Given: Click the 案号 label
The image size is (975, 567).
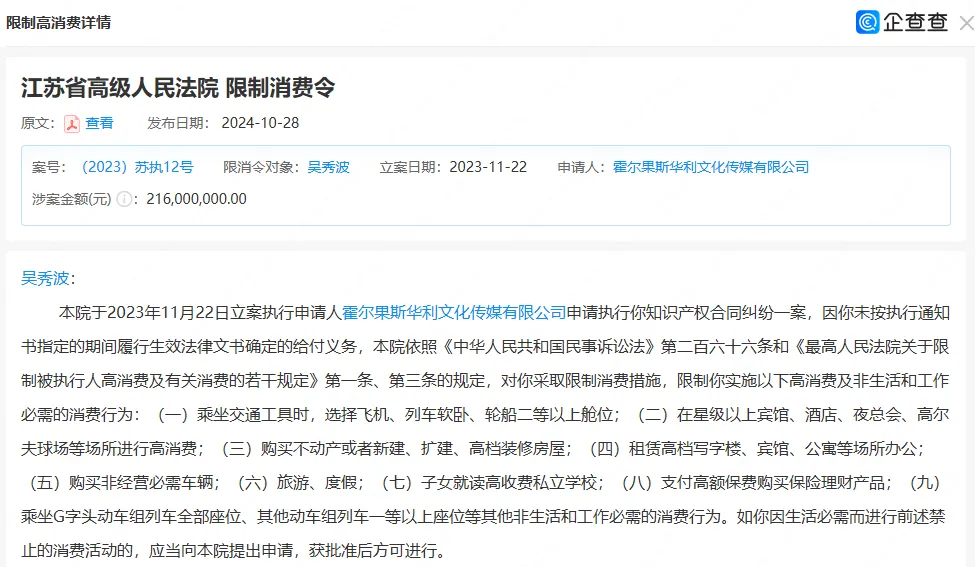Looking at the screenshot, I should [x=49, y=167].
